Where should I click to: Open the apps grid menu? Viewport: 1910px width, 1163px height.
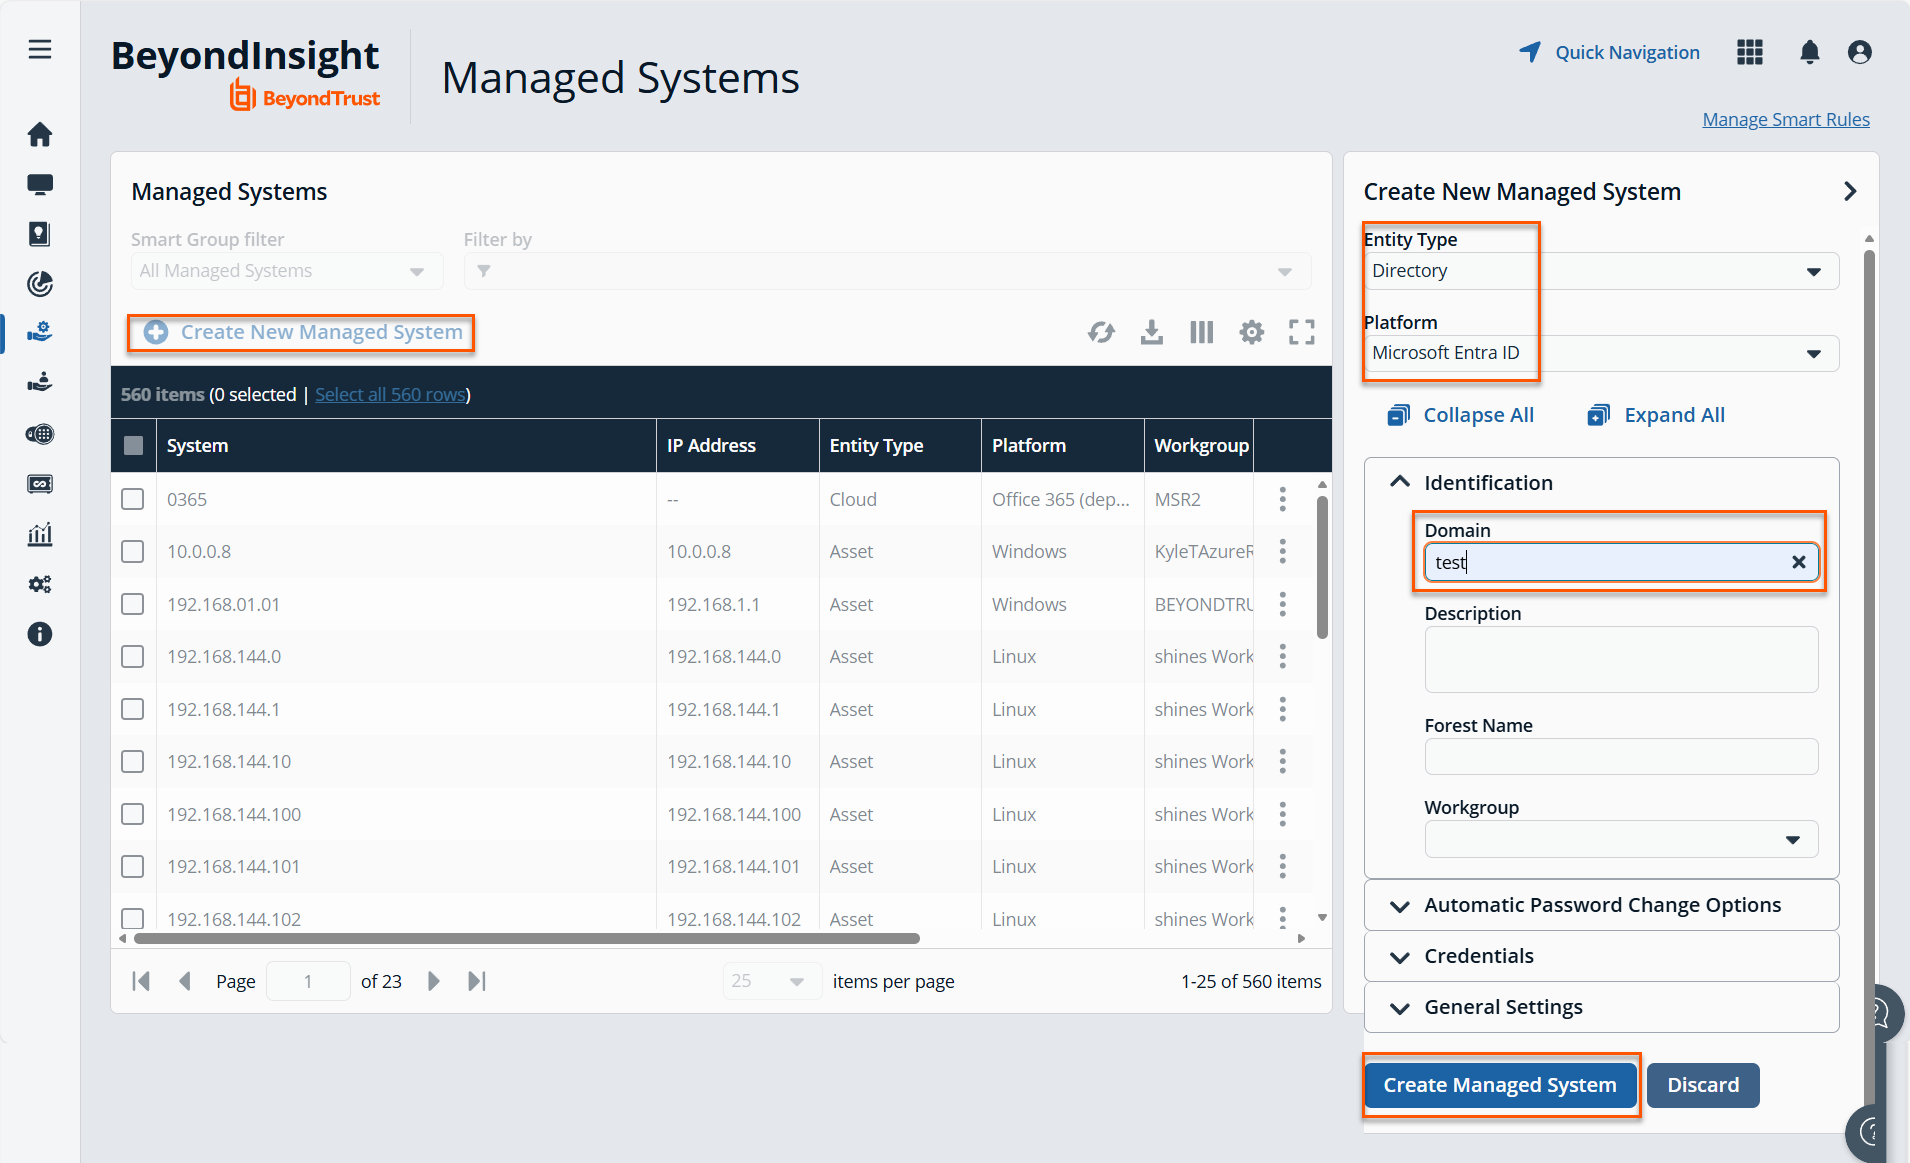(x=1750, y=52)
